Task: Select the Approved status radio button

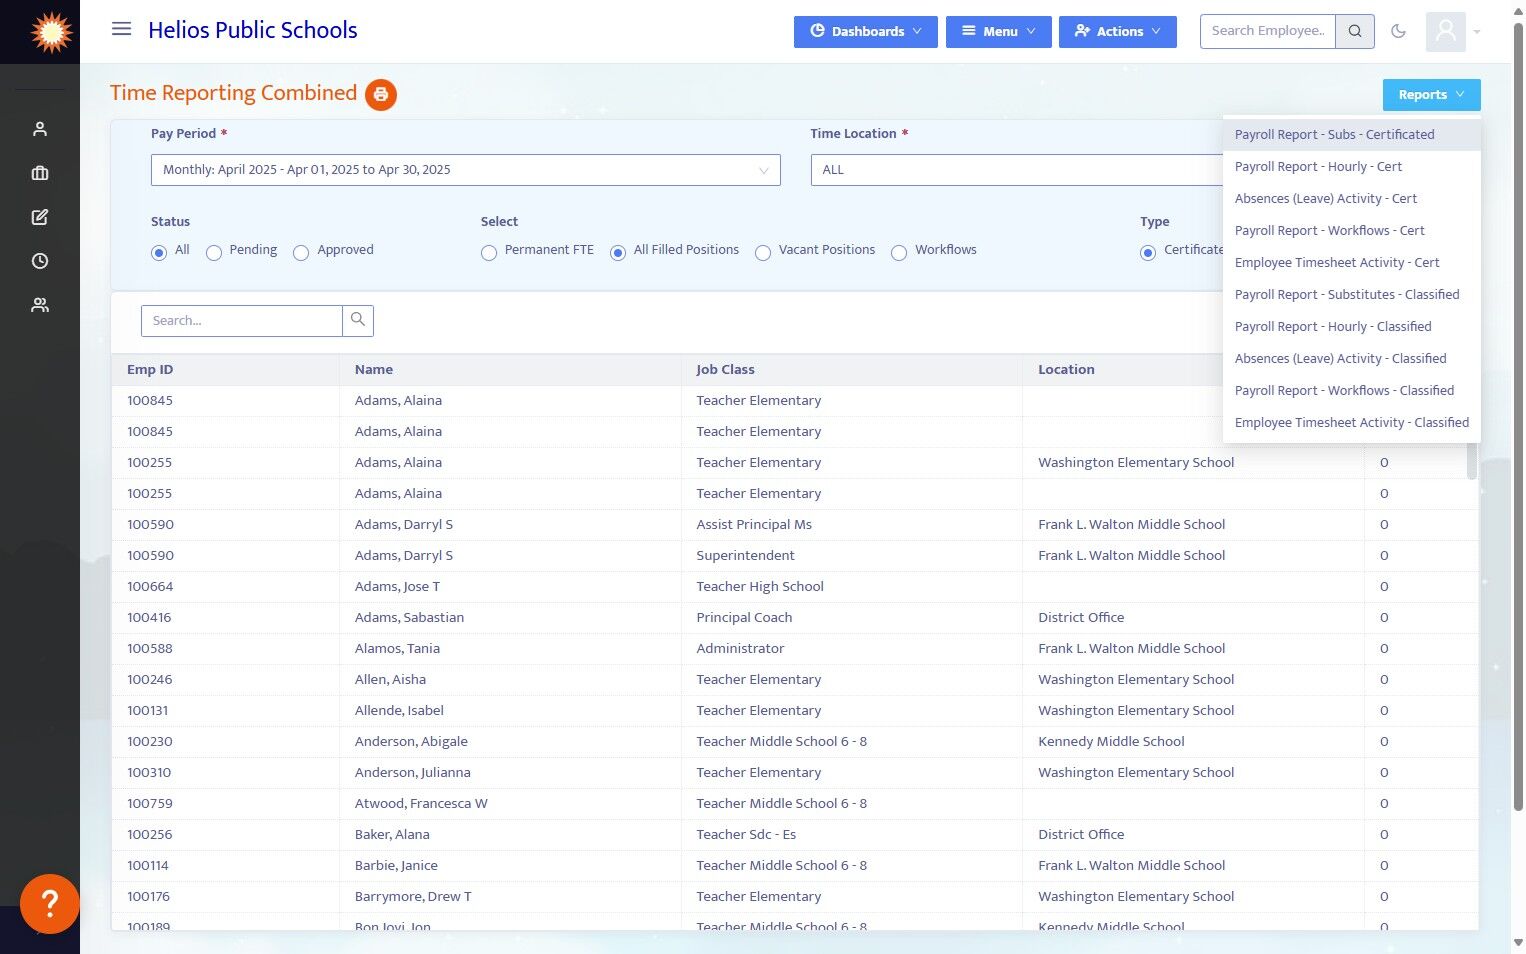Action: point(301,253)
